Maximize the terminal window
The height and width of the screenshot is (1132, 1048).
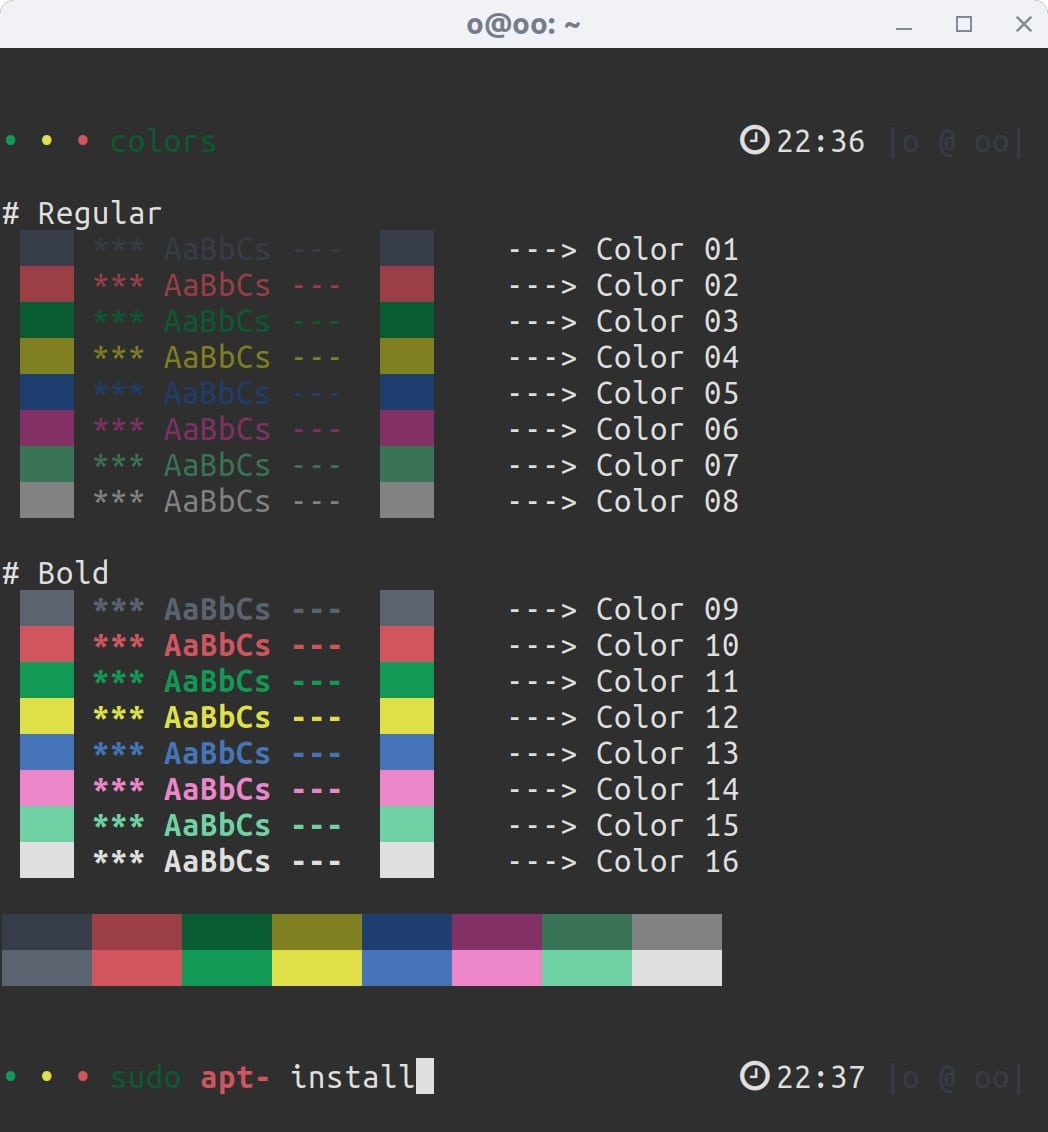[x=964, y=25]
